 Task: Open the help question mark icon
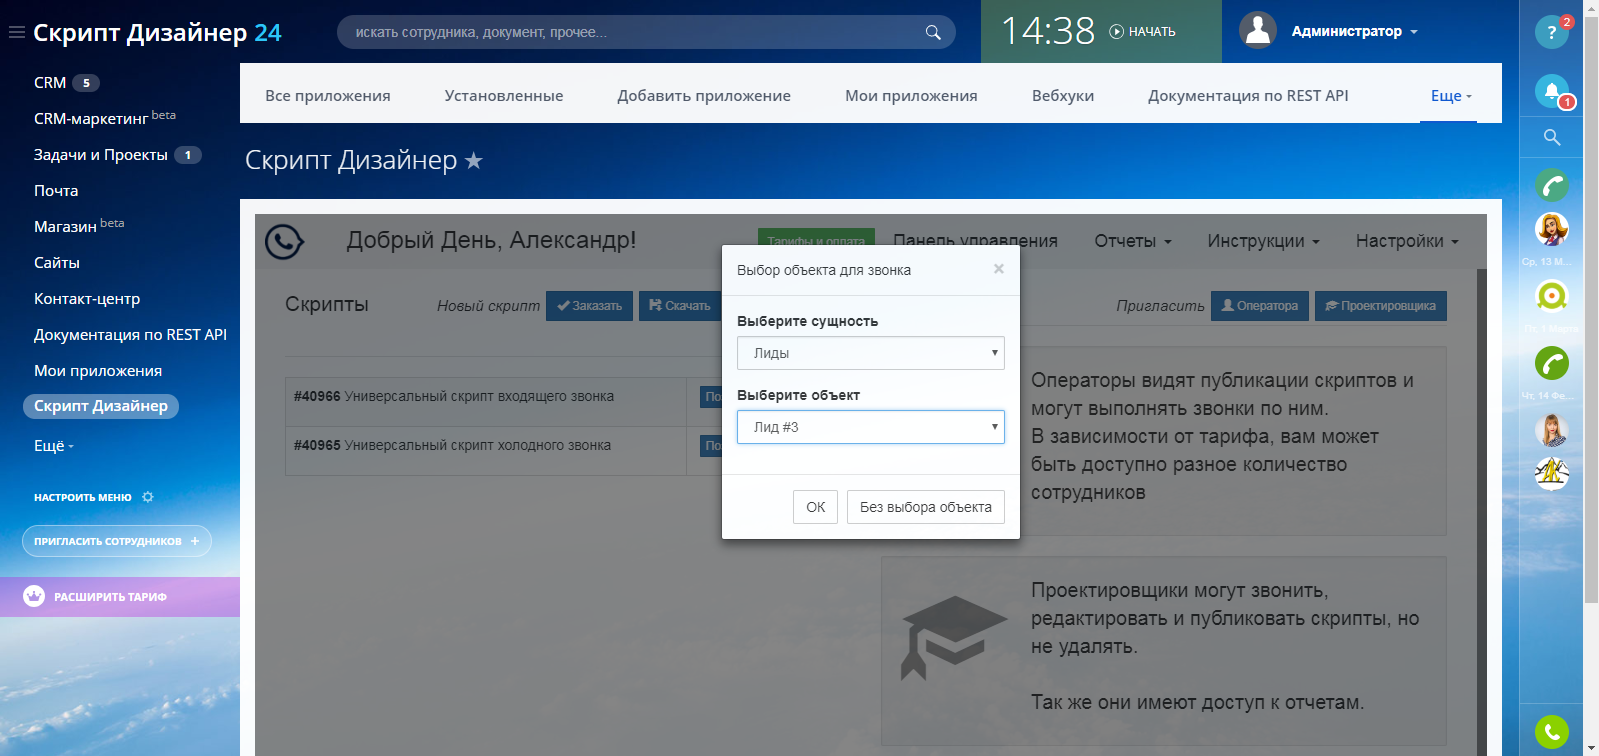[1551, 32]
